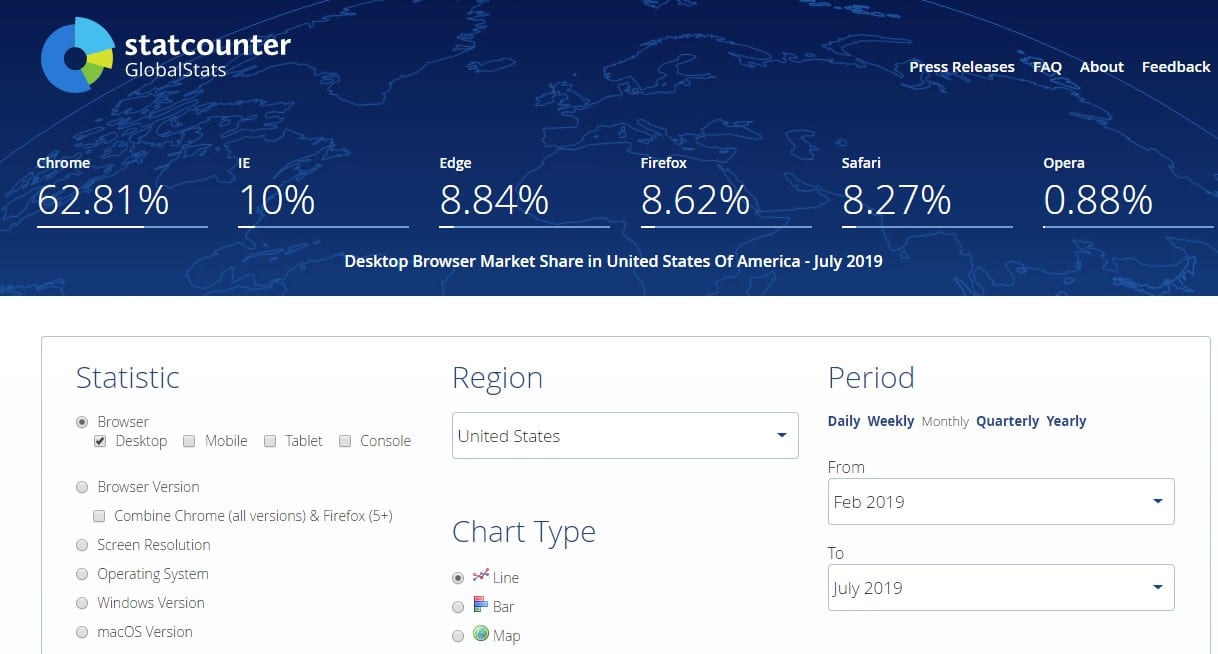Uncheck the Desktop checkbox

click(100, 441)
